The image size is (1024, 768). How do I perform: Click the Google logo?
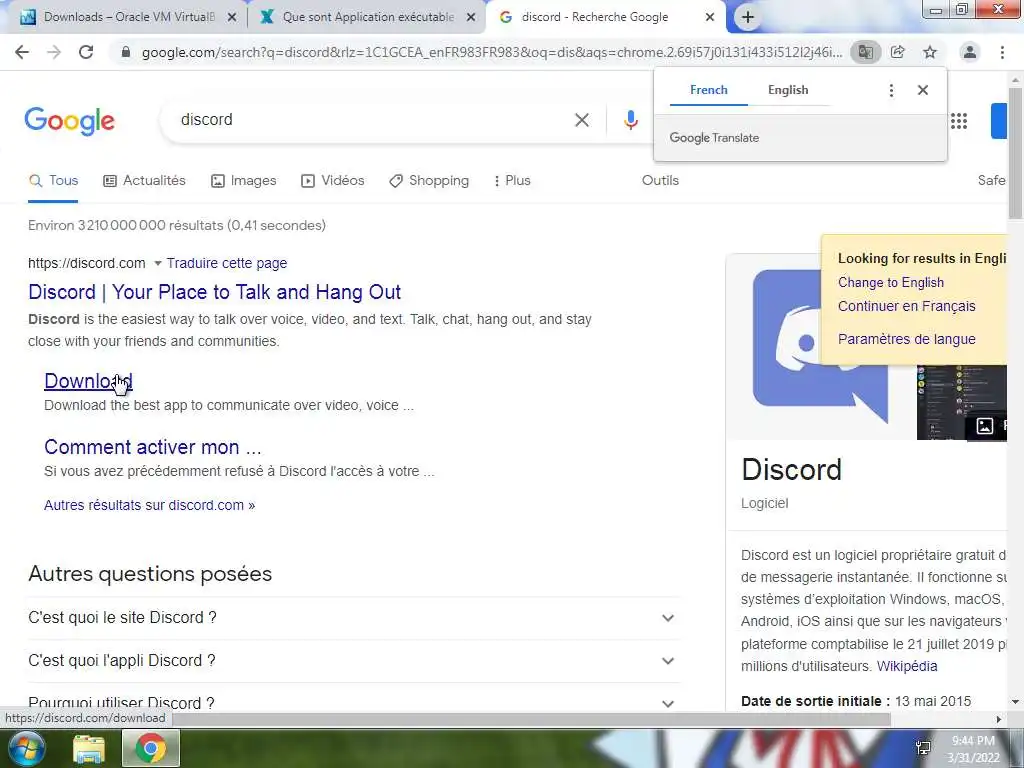pyautogui.click(x=70, y=121)
